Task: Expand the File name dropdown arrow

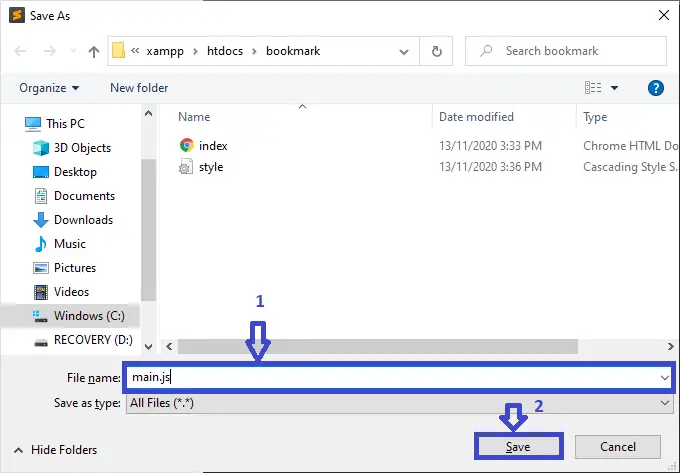Action: coord(664,378)
